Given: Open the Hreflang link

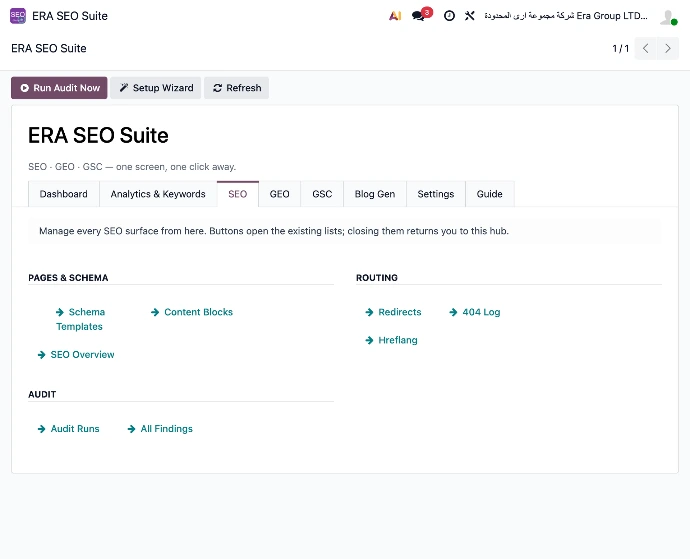Looking at the screenshot, I should [x=392, y=340].
